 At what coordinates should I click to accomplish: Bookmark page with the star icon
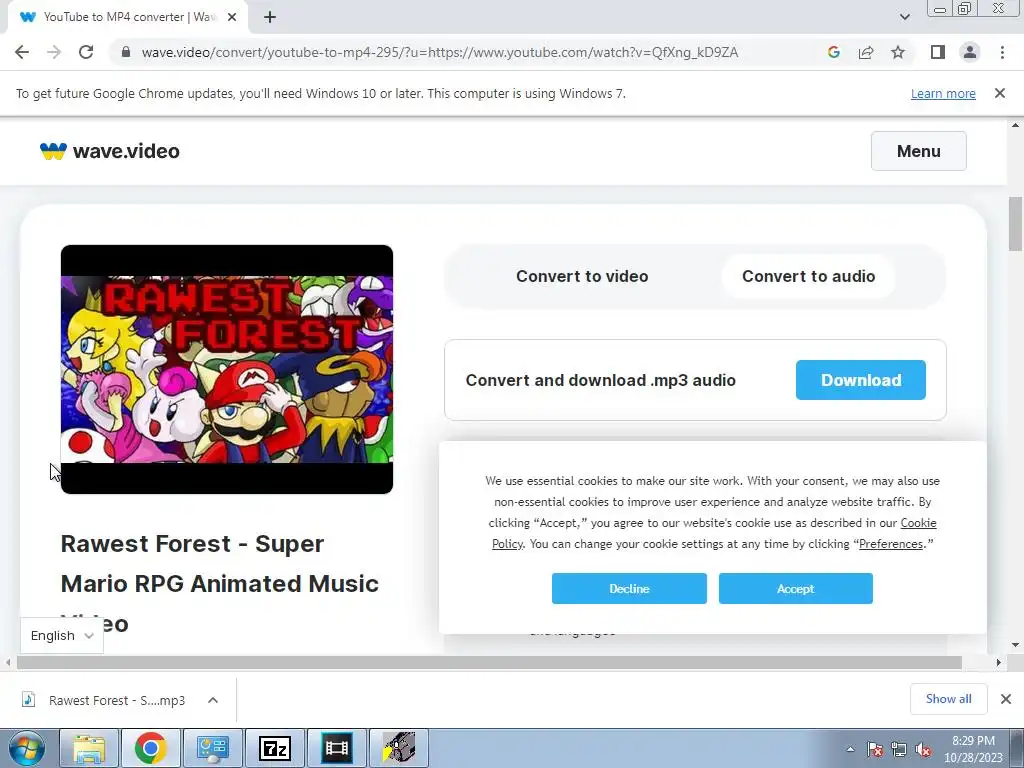898,52
